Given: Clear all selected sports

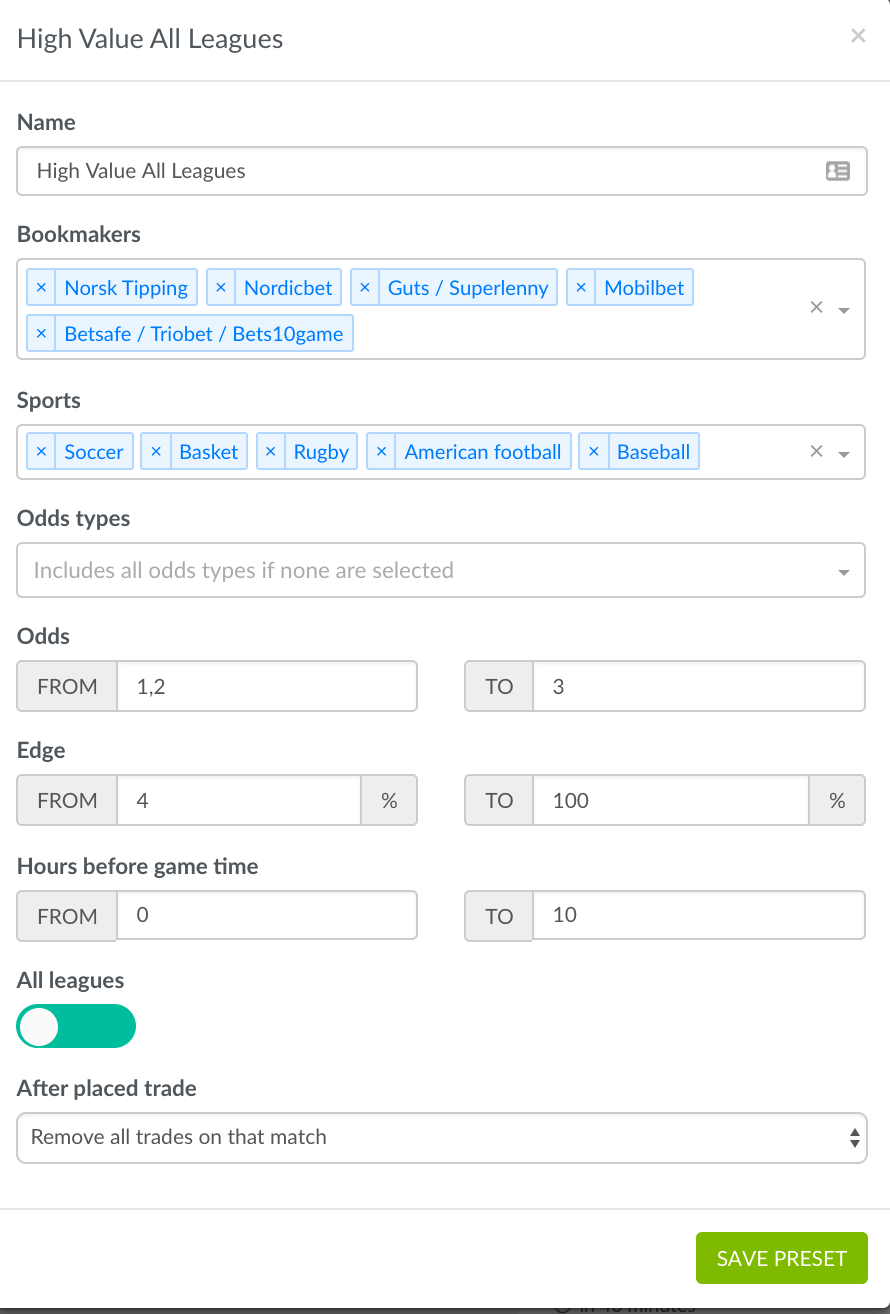Looking at the screenshot, I should point(816,452).
